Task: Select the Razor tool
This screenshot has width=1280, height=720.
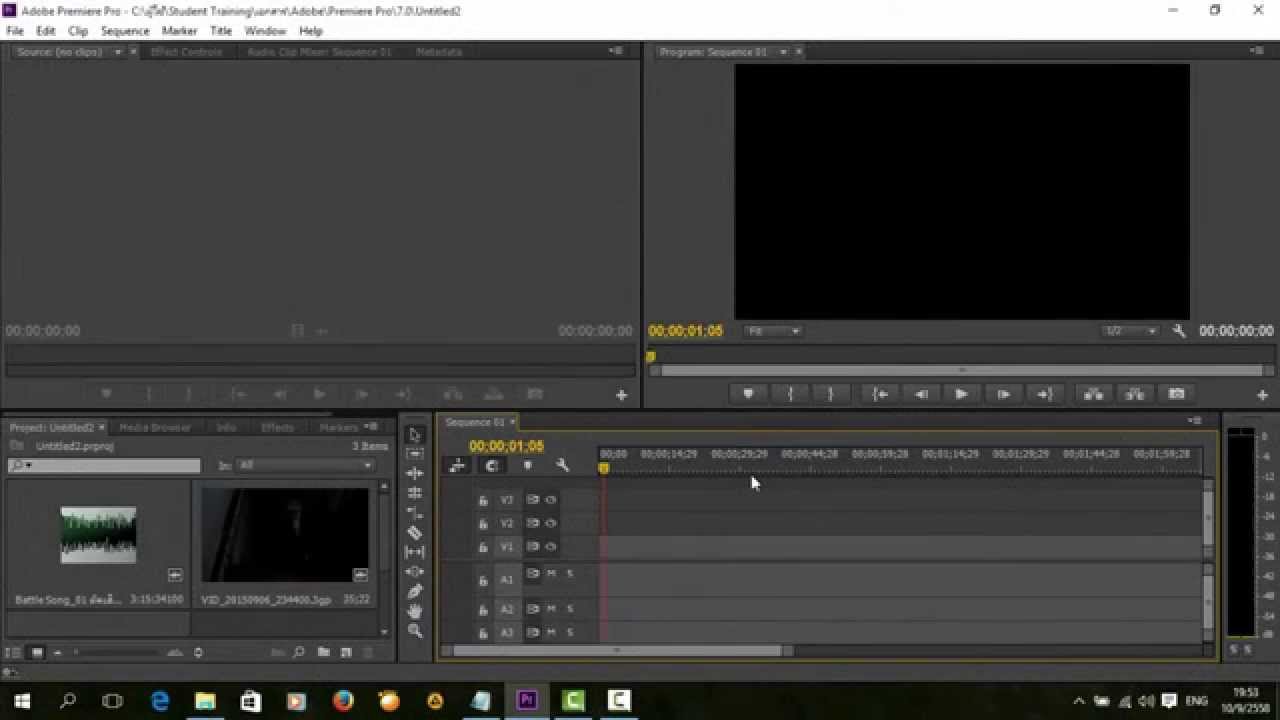Action: click(x=415, y=532)
